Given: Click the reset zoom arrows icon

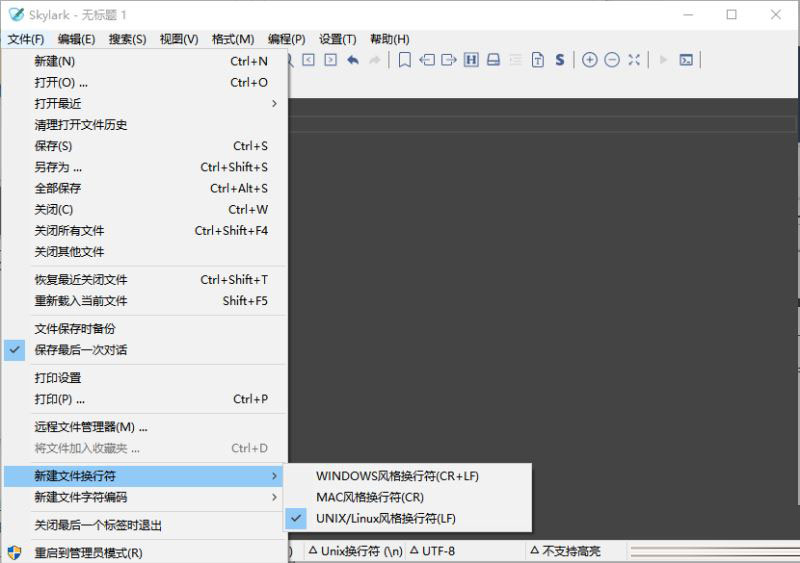Looking at the screenshot, I should pyautogui.click(x=634, y=60).
